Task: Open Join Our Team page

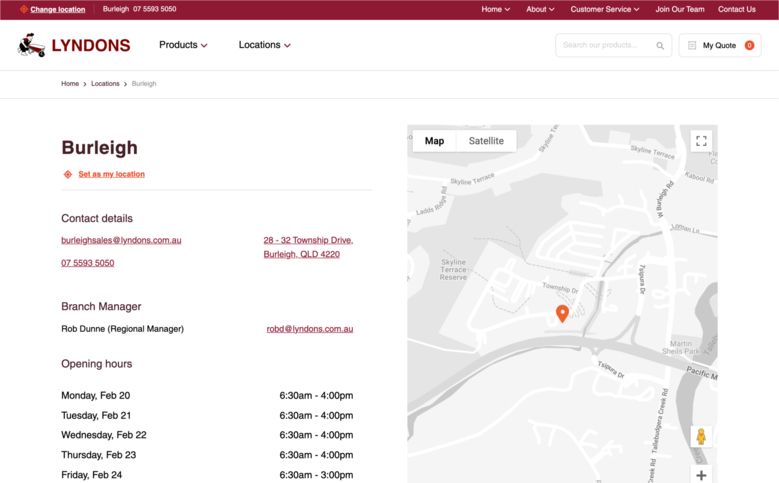Action: click(680, 9)
